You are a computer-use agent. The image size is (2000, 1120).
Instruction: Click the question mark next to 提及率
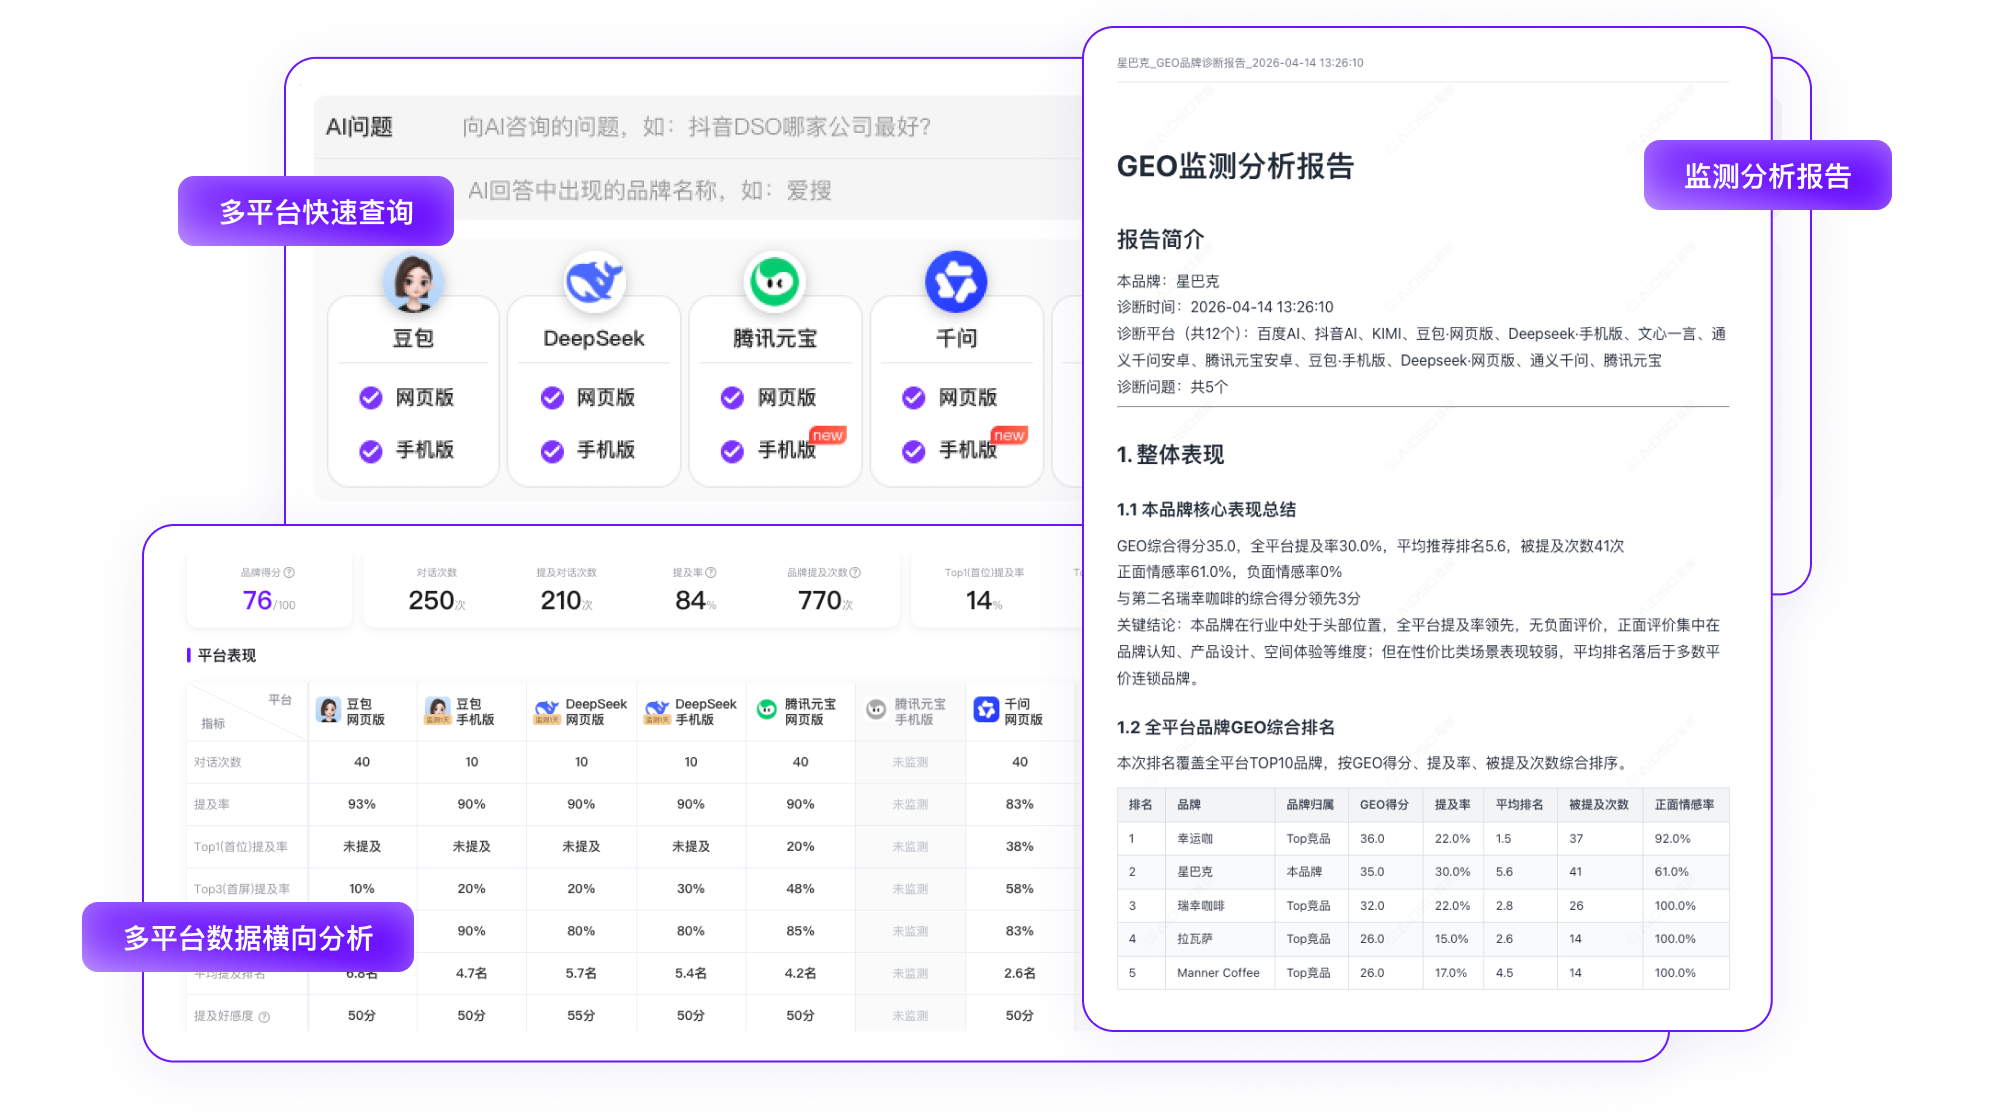[710, 572]
